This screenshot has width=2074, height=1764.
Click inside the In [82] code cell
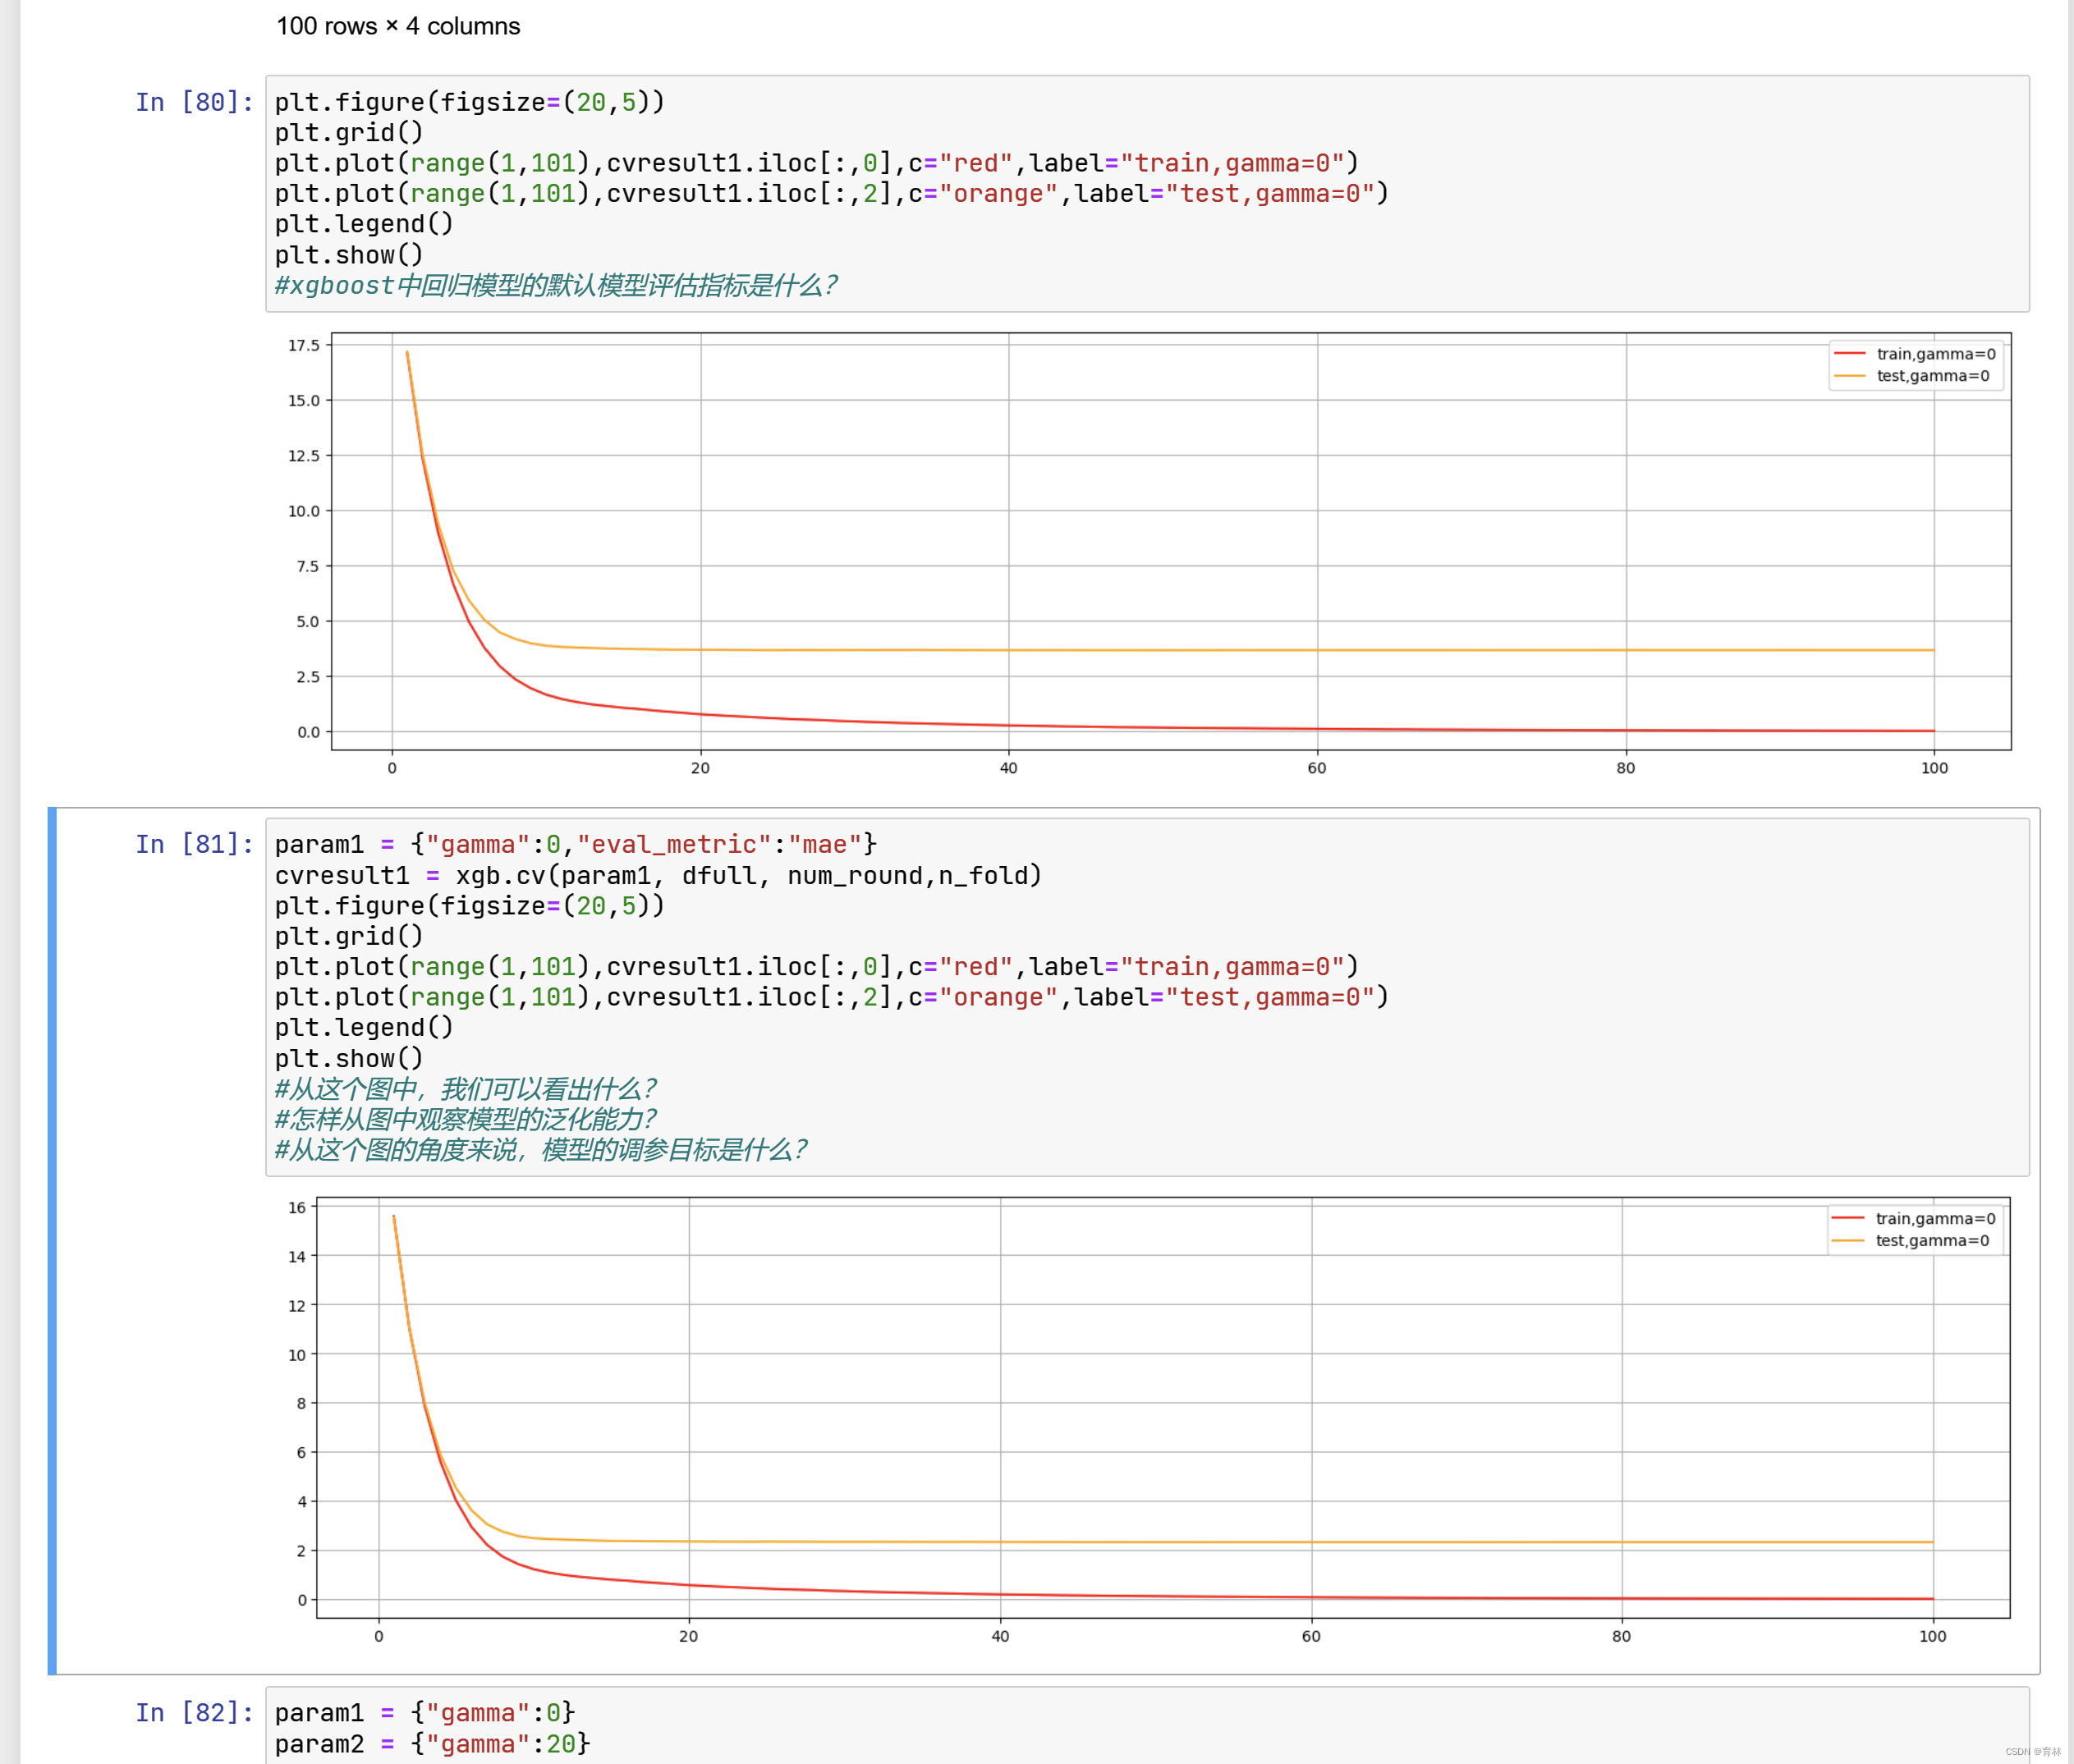tap(1147, 1726)
